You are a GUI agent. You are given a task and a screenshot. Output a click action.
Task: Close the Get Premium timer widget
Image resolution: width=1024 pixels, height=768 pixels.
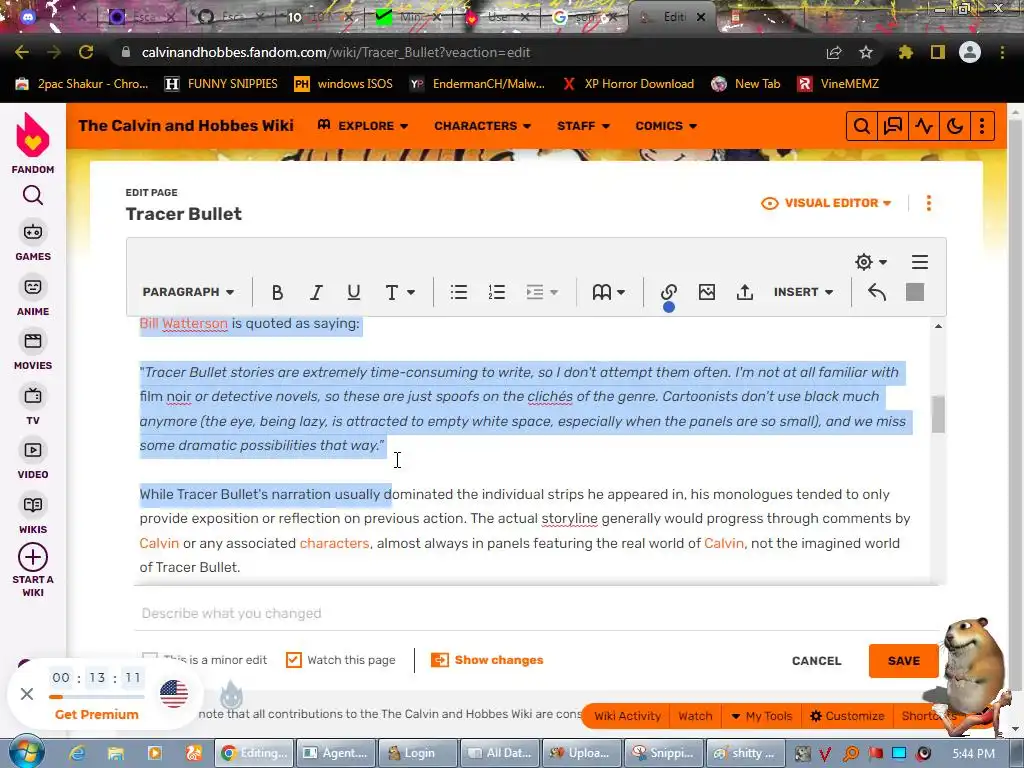[27, 694]
